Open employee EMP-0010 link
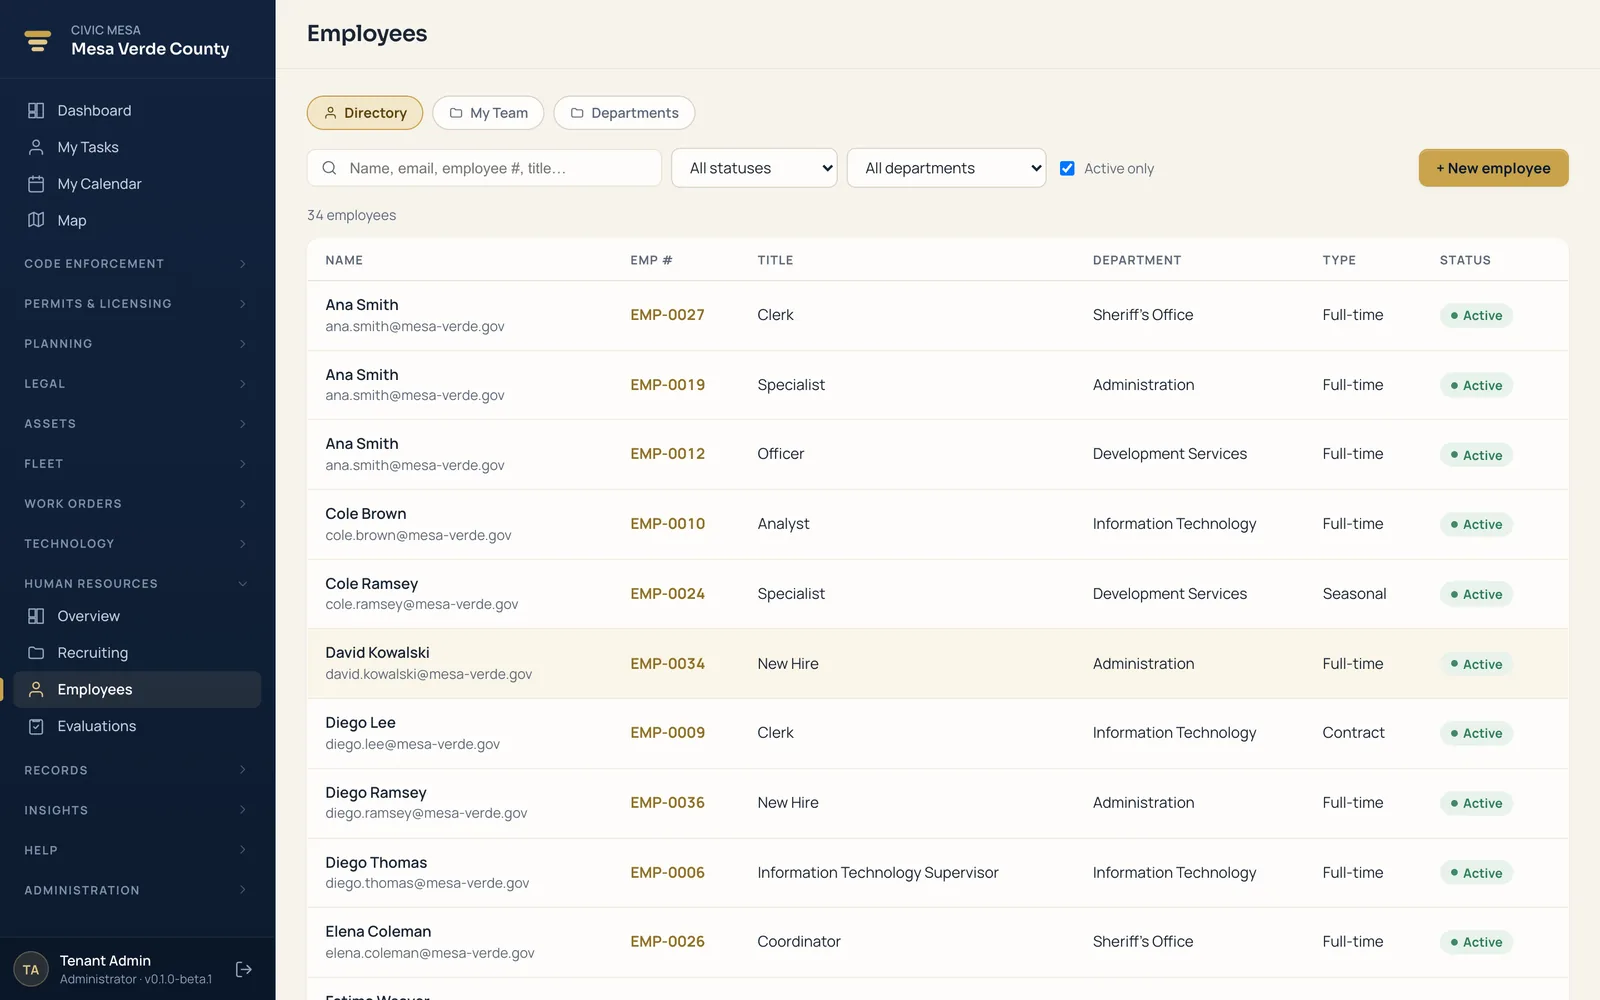This screenshot has width=1600, height=1000. [667, 524]
